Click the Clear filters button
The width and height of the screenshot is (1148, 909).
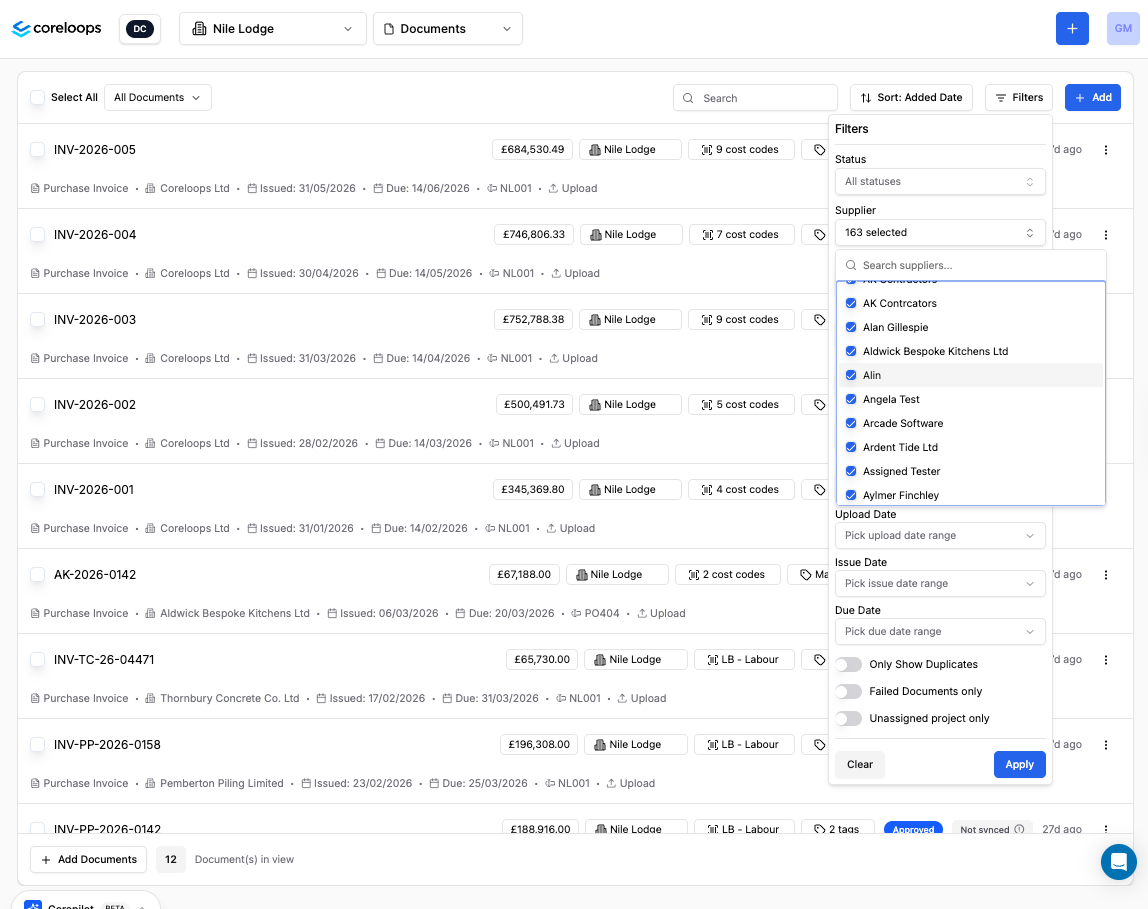click(860, 764)
